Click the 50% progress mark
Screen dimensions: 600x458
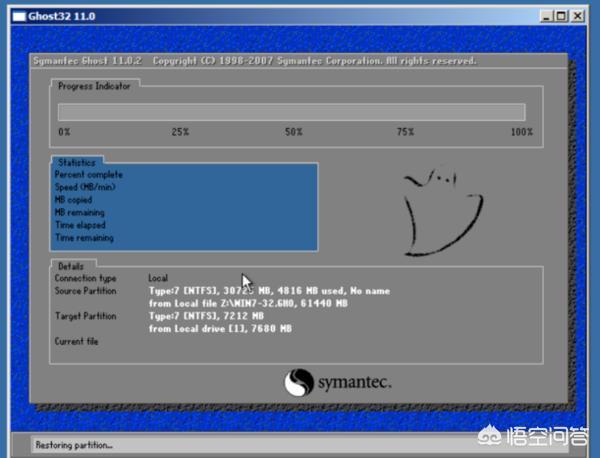click(x=293, y=132)
